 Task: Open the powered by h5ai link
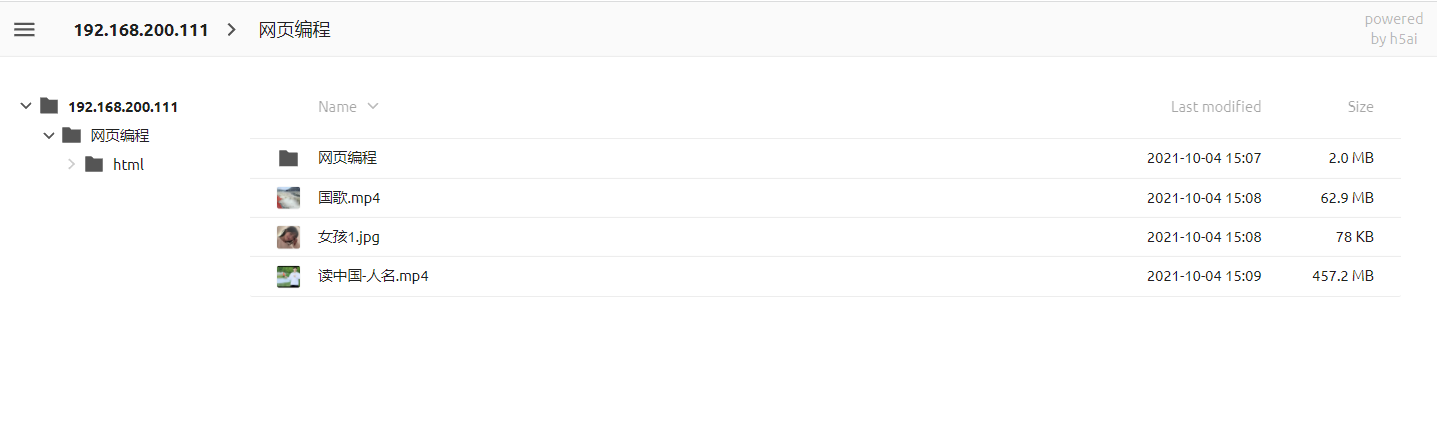click(1394, 29)
